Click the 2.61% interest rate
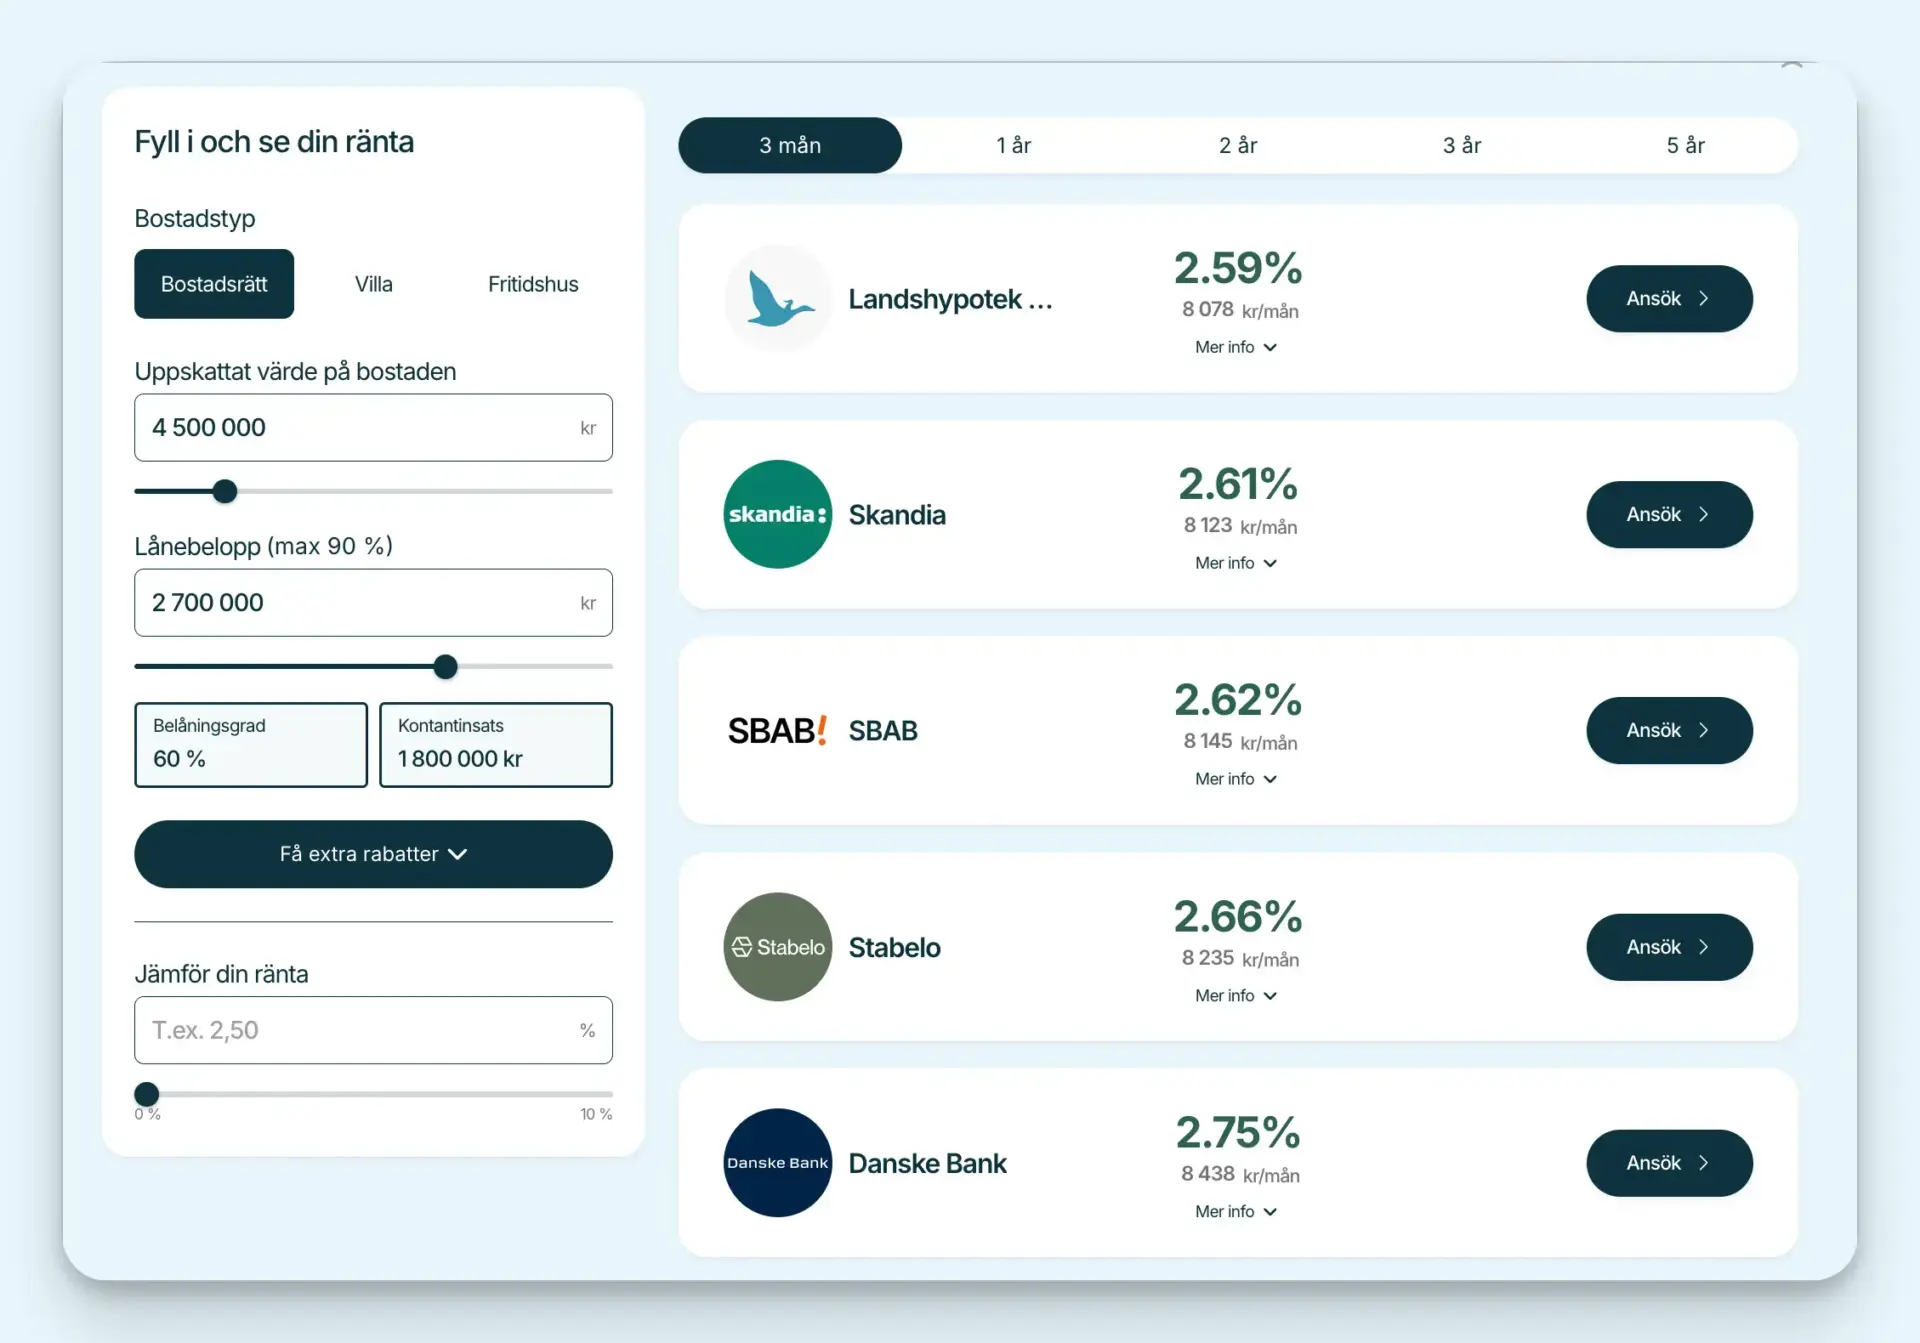The image size is (1920, 1343). [x=1238, y=484]
